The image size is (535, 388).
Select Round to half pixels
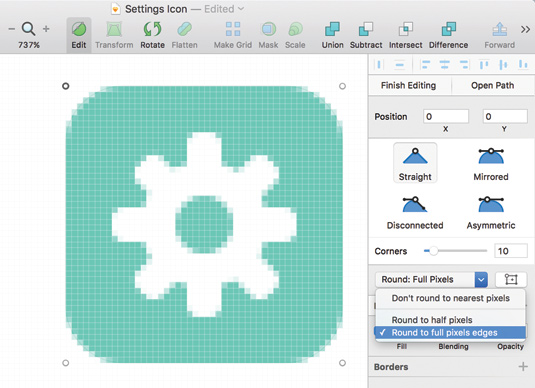pos(450,320)
